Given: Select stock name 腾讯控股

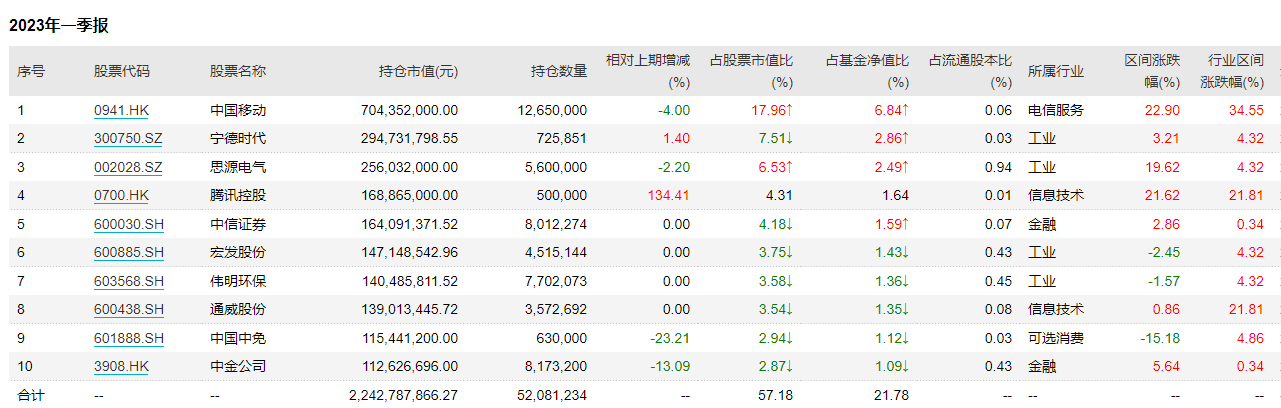Looking at the screenshot, I should point(238,195).
